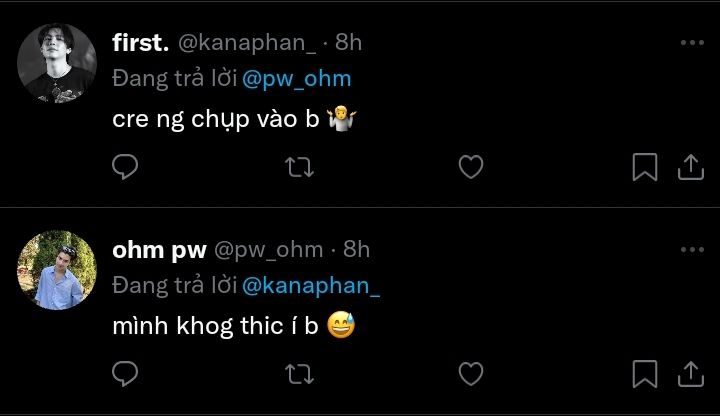Open profile via display name first.

pyautogui.click(x=141, y=43)
